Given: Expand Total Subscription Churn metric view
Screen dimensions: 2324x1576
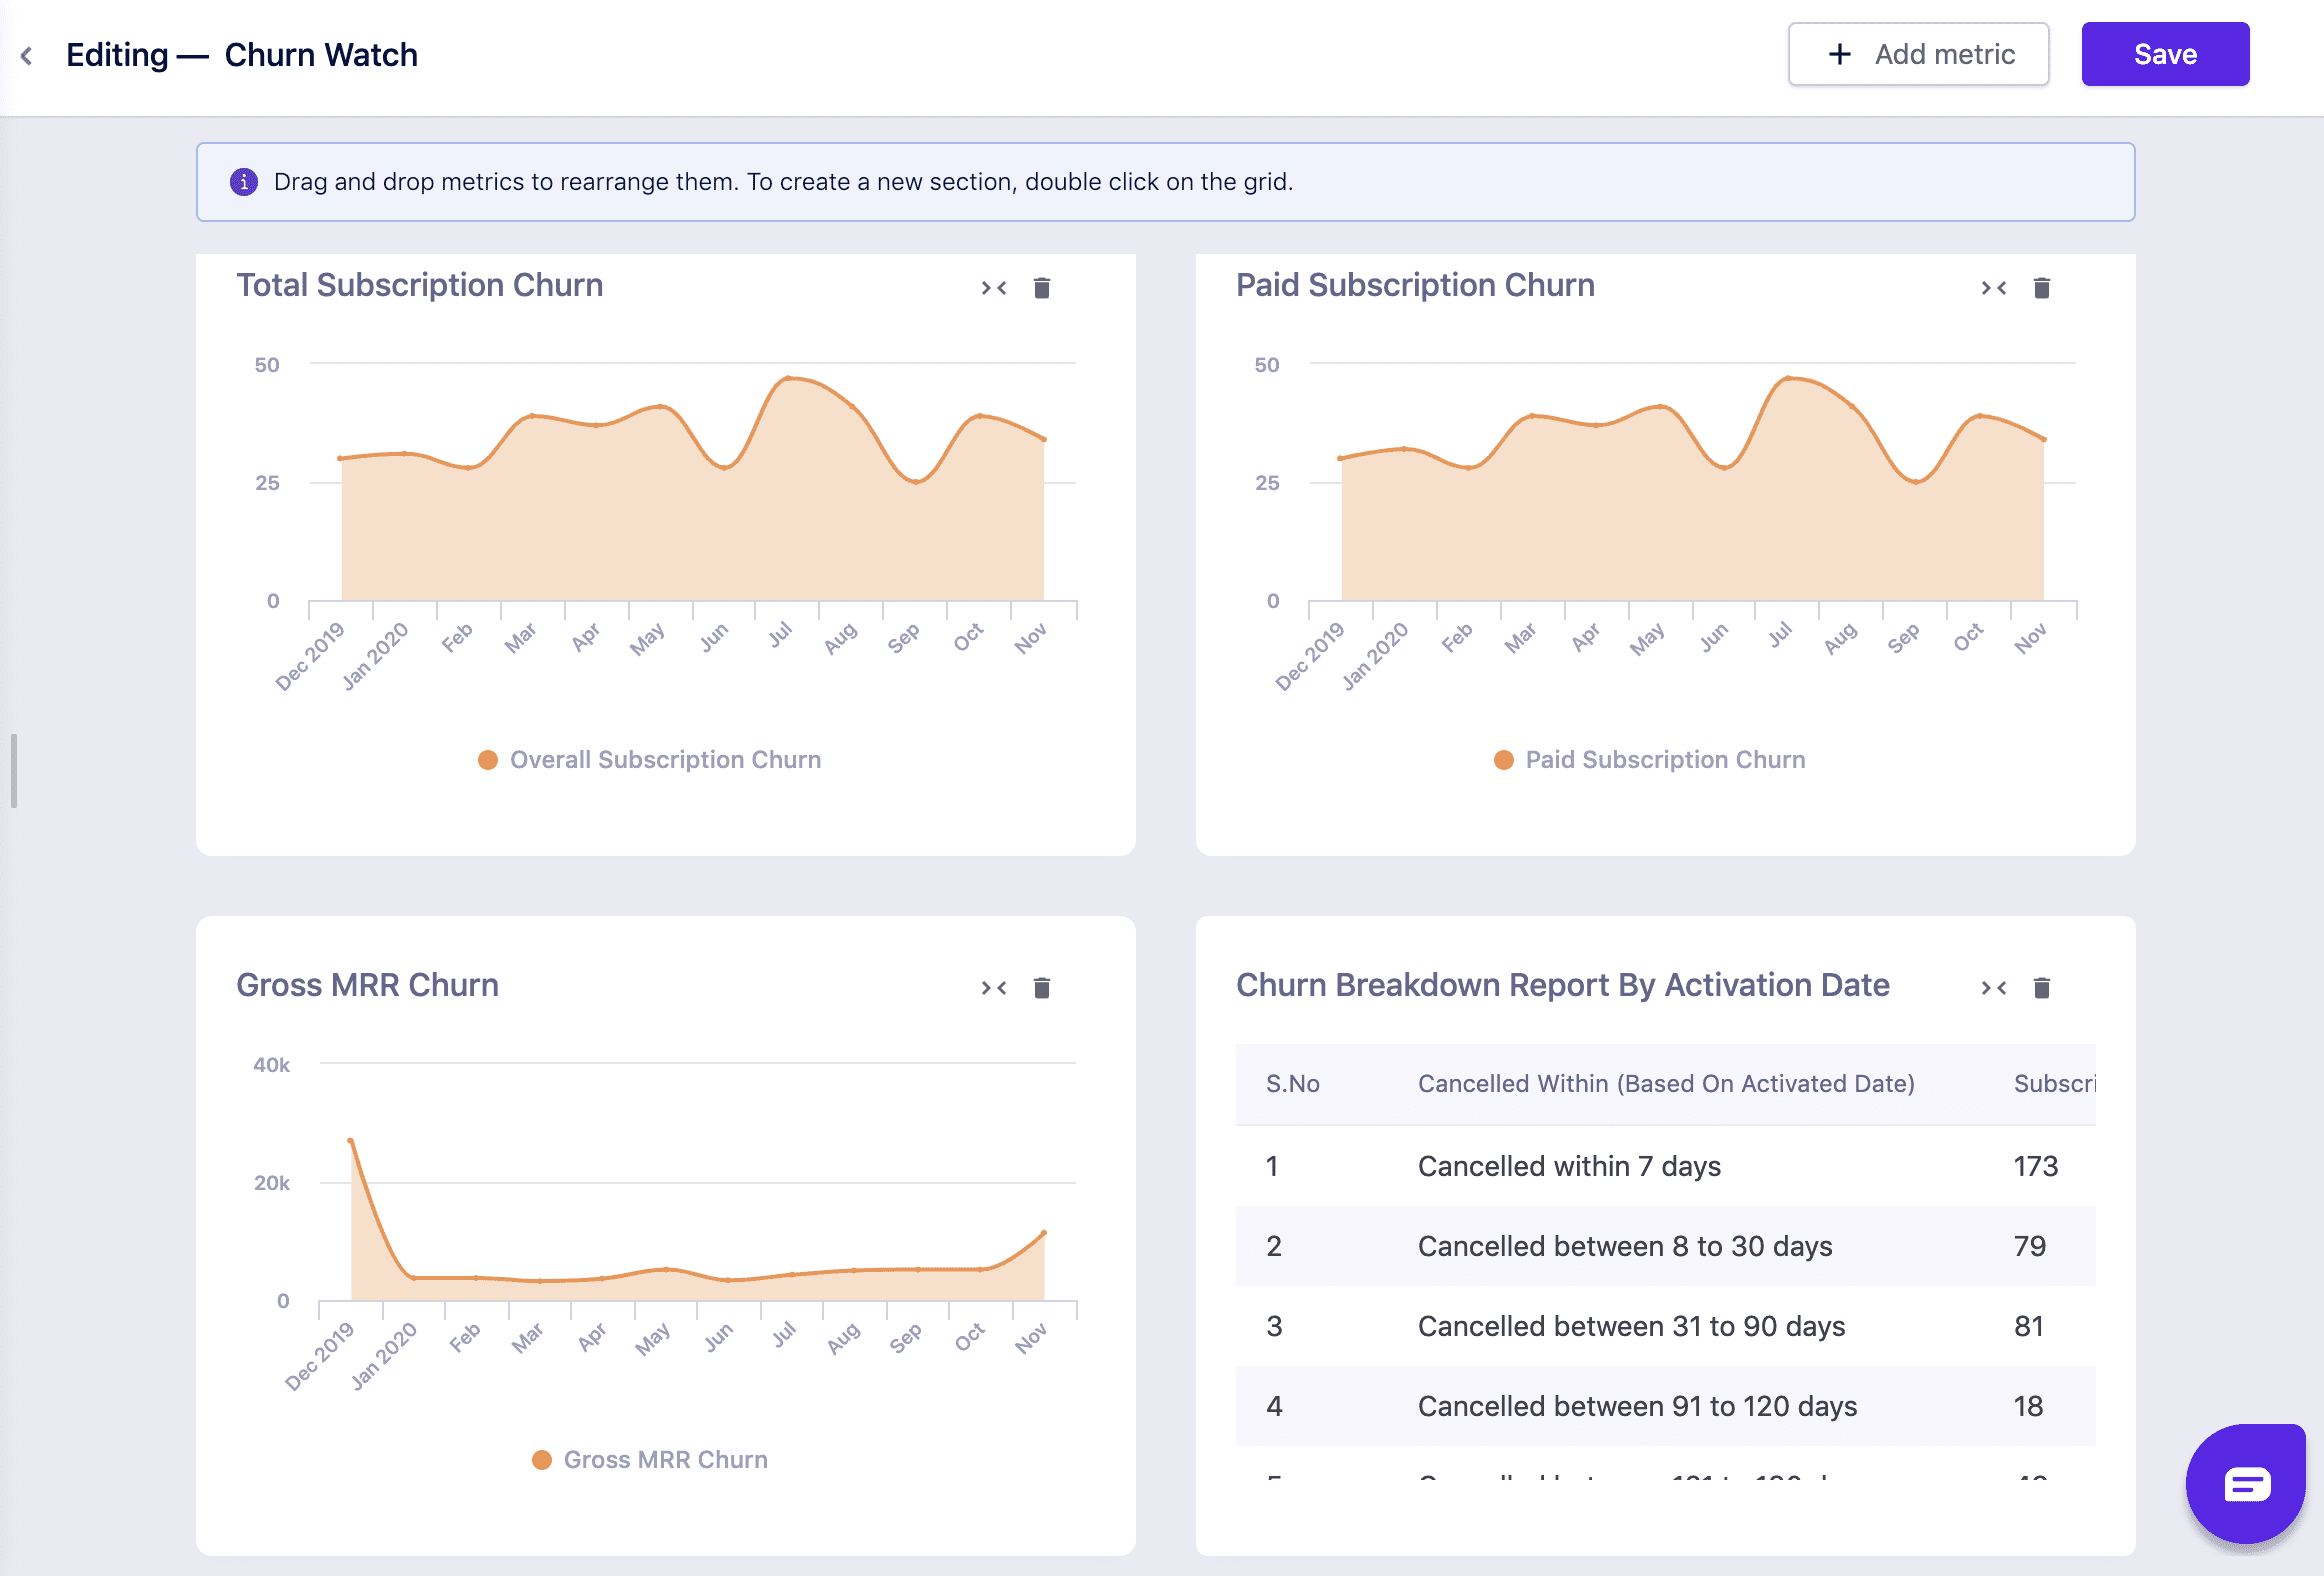Looking at the screenshot, I should coord(994,285).
